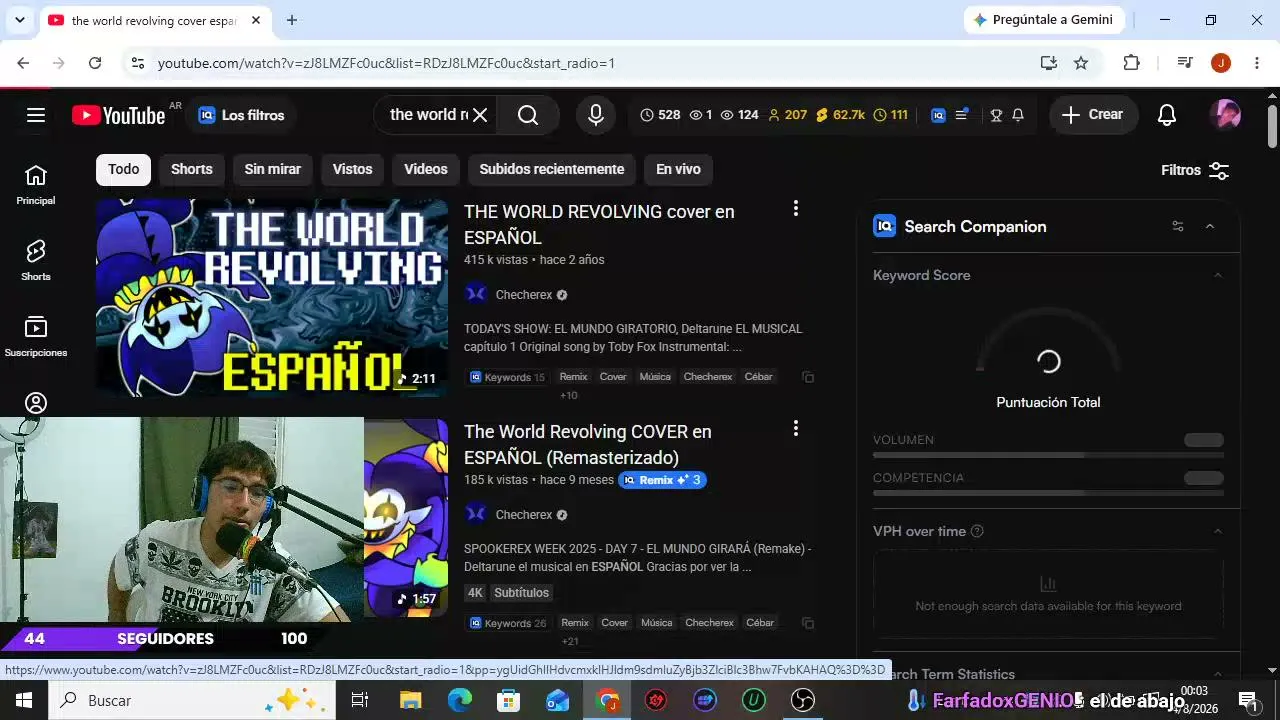The image size is (1280, 720).
Task: Open Shorts in the sidebar
Action: click(36, 260)
